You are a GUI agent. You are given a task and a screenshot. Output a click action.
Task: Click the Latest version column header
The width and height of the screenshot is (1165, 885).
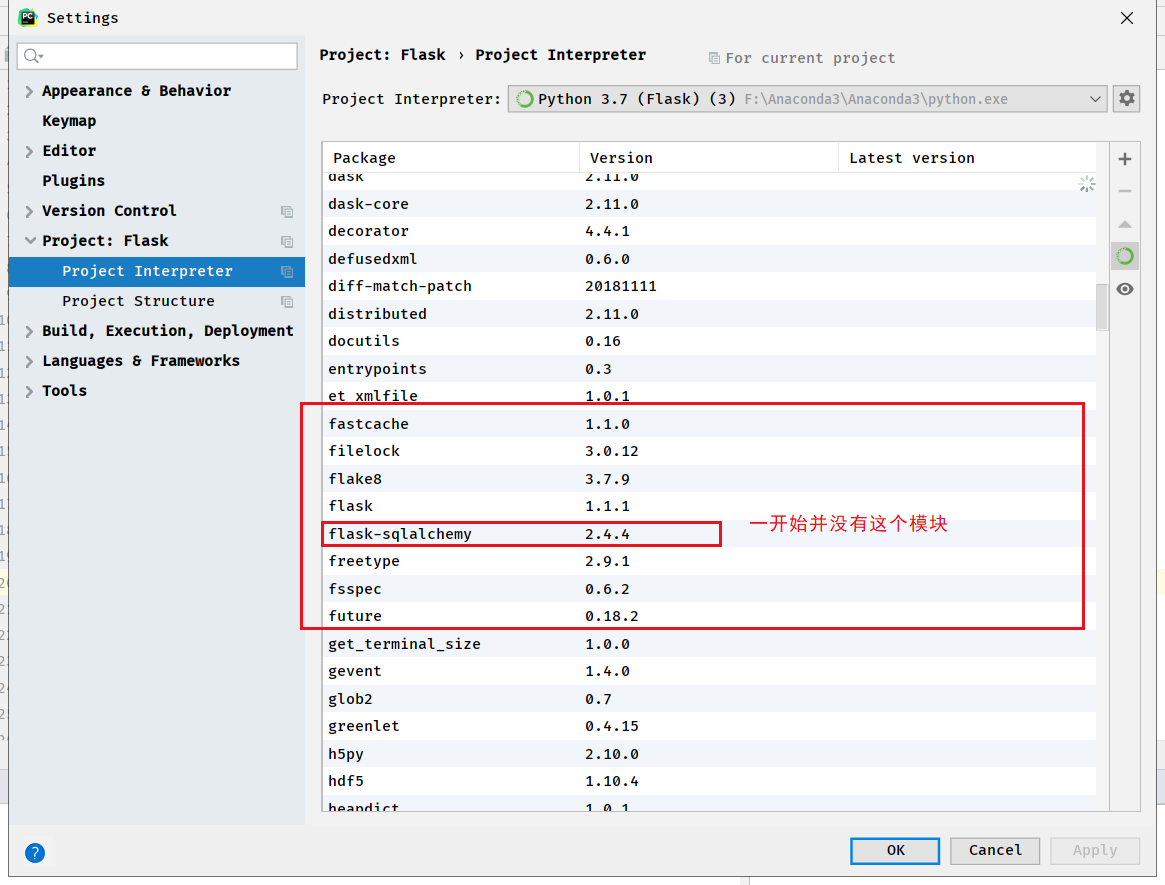tap(967, 158)
